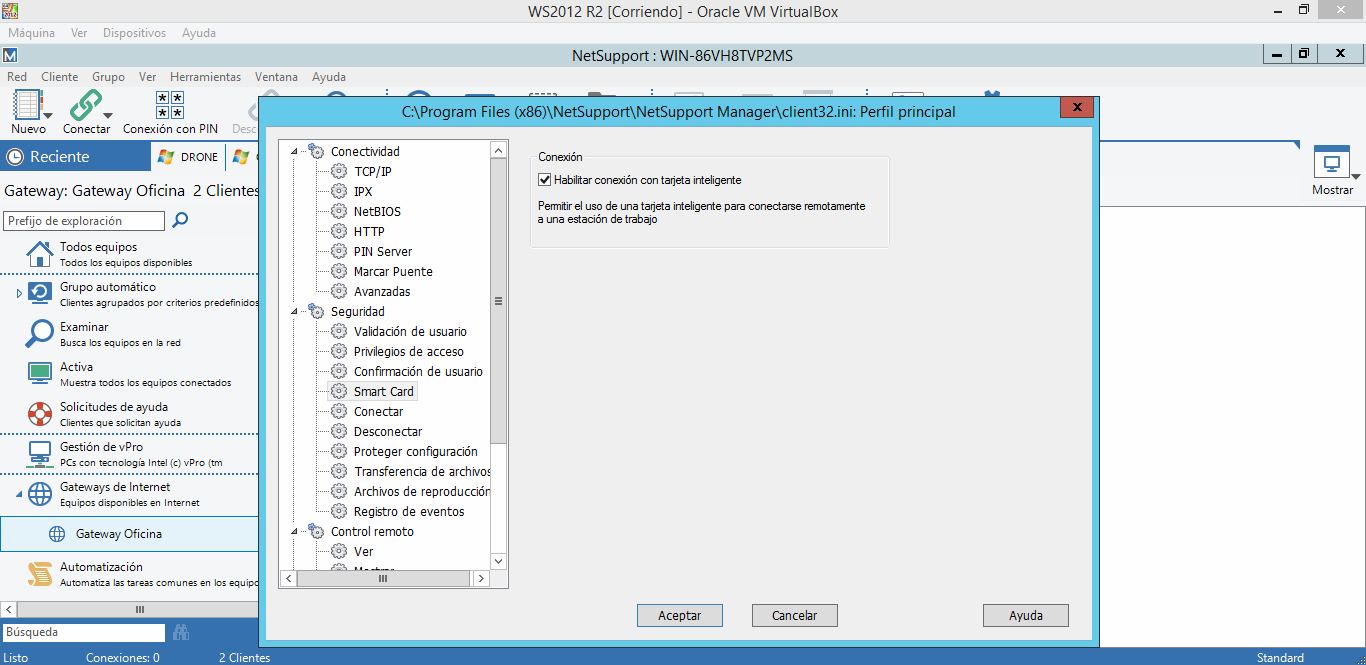Click gear icon beside HTTP
The height and width of the screenshot is (665, 1366).
coord(339,231)
